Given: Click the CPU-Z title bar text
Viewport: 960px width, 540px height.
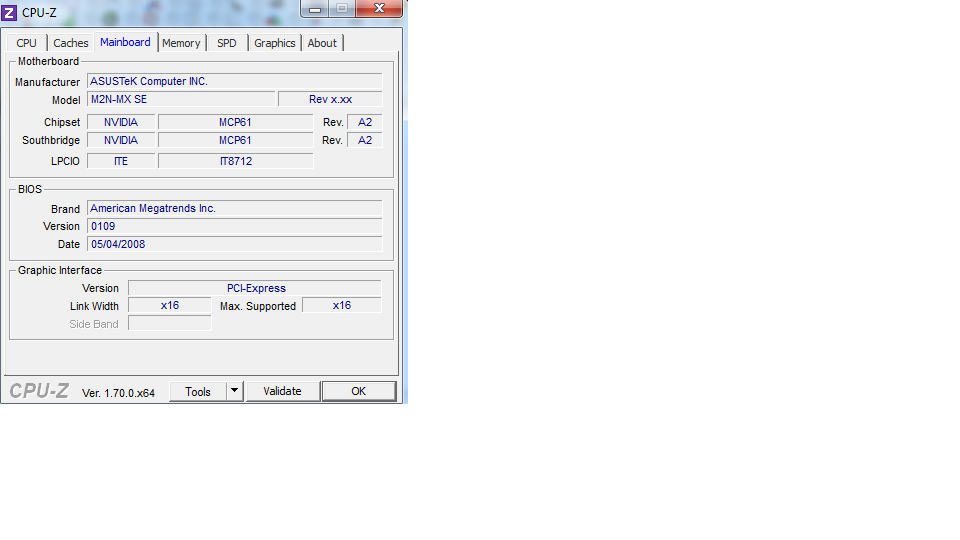Looking at the screenshot, I should tap(39, 13).
